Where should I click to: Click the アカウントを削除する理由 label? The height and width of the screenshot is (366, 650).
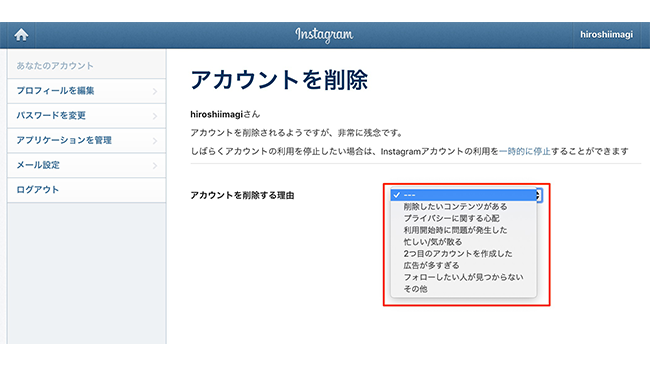pos(242,195)
